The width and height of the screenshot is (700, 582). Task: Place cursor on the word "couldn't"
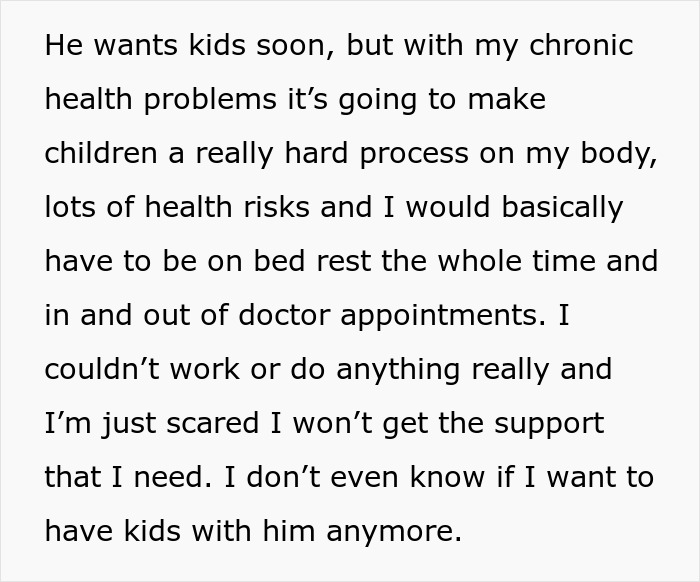102,369
